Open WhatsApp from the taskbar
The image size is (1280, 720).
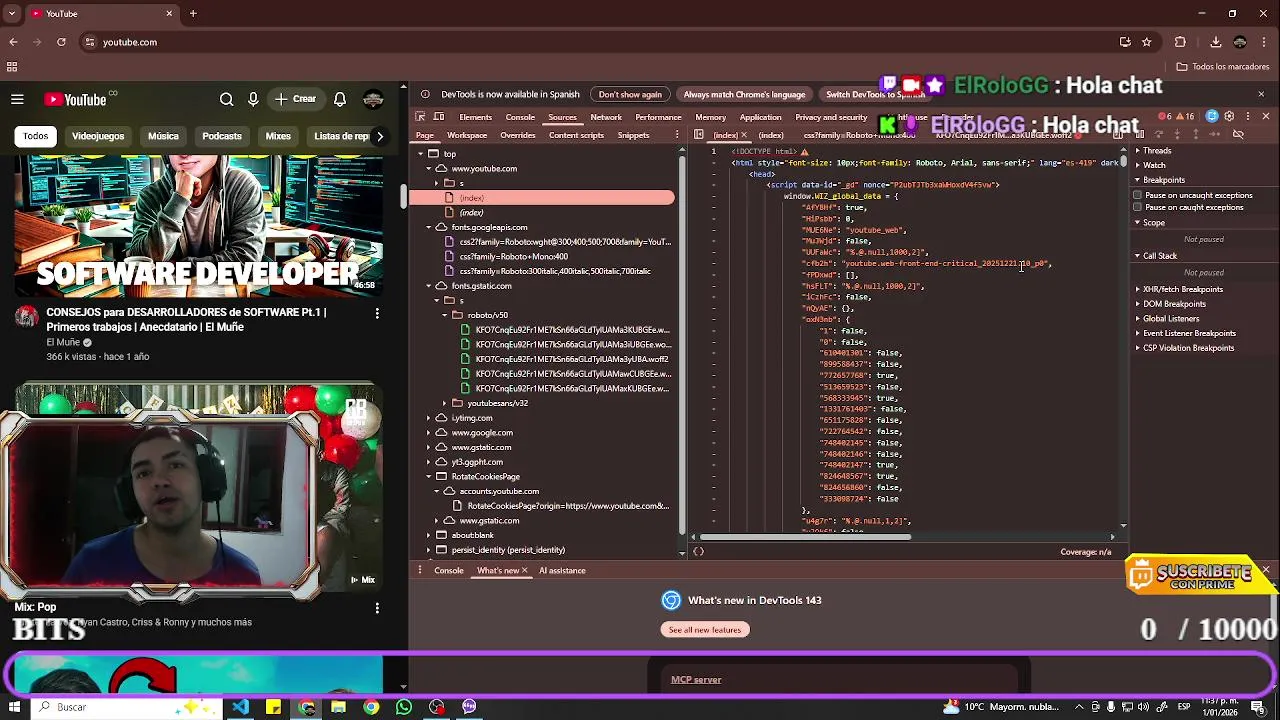pyautogui.click(x=404, y=707)
